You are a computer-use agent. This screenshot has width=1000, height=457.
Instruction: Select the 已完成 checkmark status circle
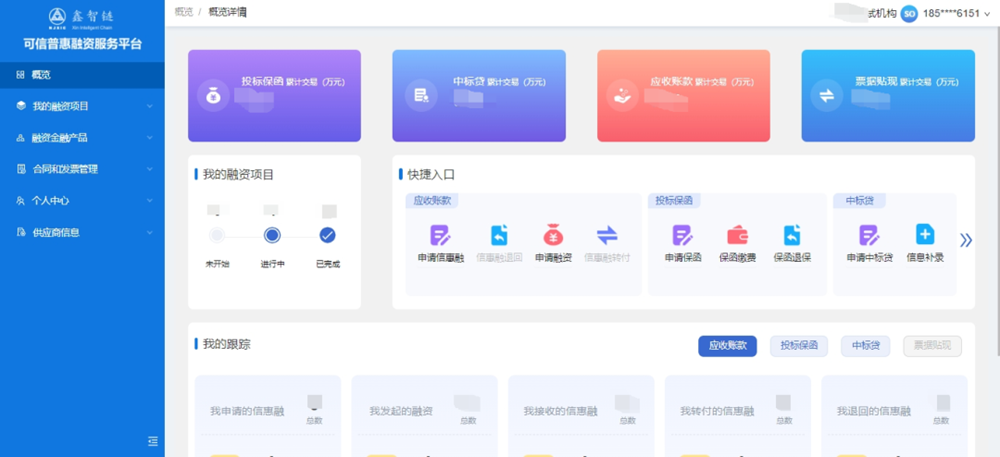(327, 236)
